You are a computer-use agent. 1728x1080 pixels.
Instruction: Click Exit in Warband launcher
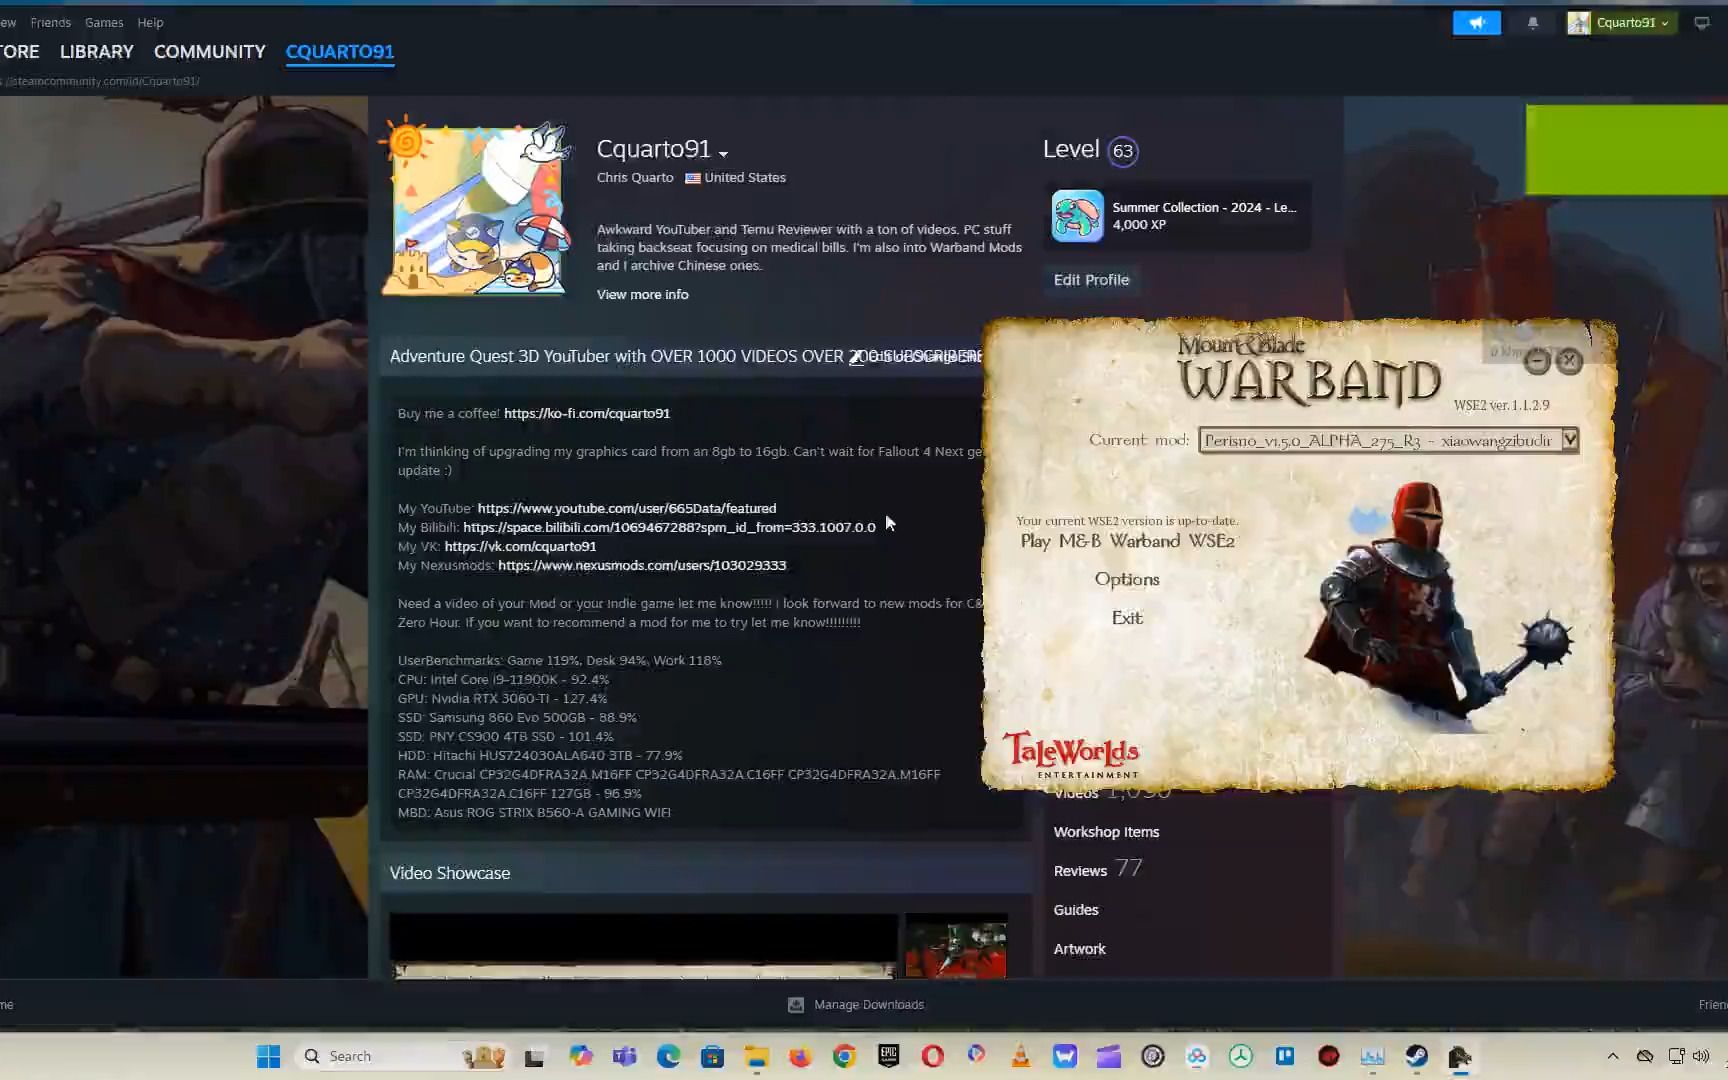tap(1127, 618)
